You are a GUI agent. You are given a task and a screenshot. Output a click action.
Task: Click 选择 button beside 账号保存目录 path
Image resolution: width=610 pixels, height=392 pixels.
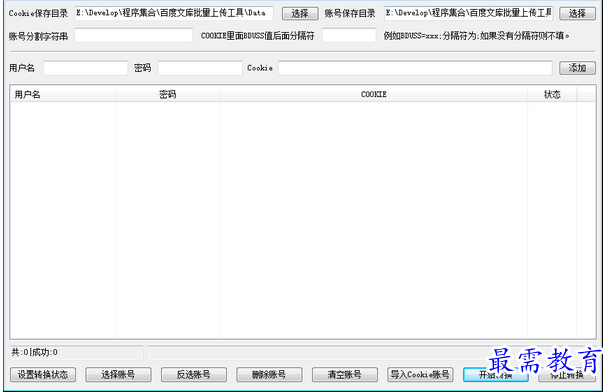577,14
